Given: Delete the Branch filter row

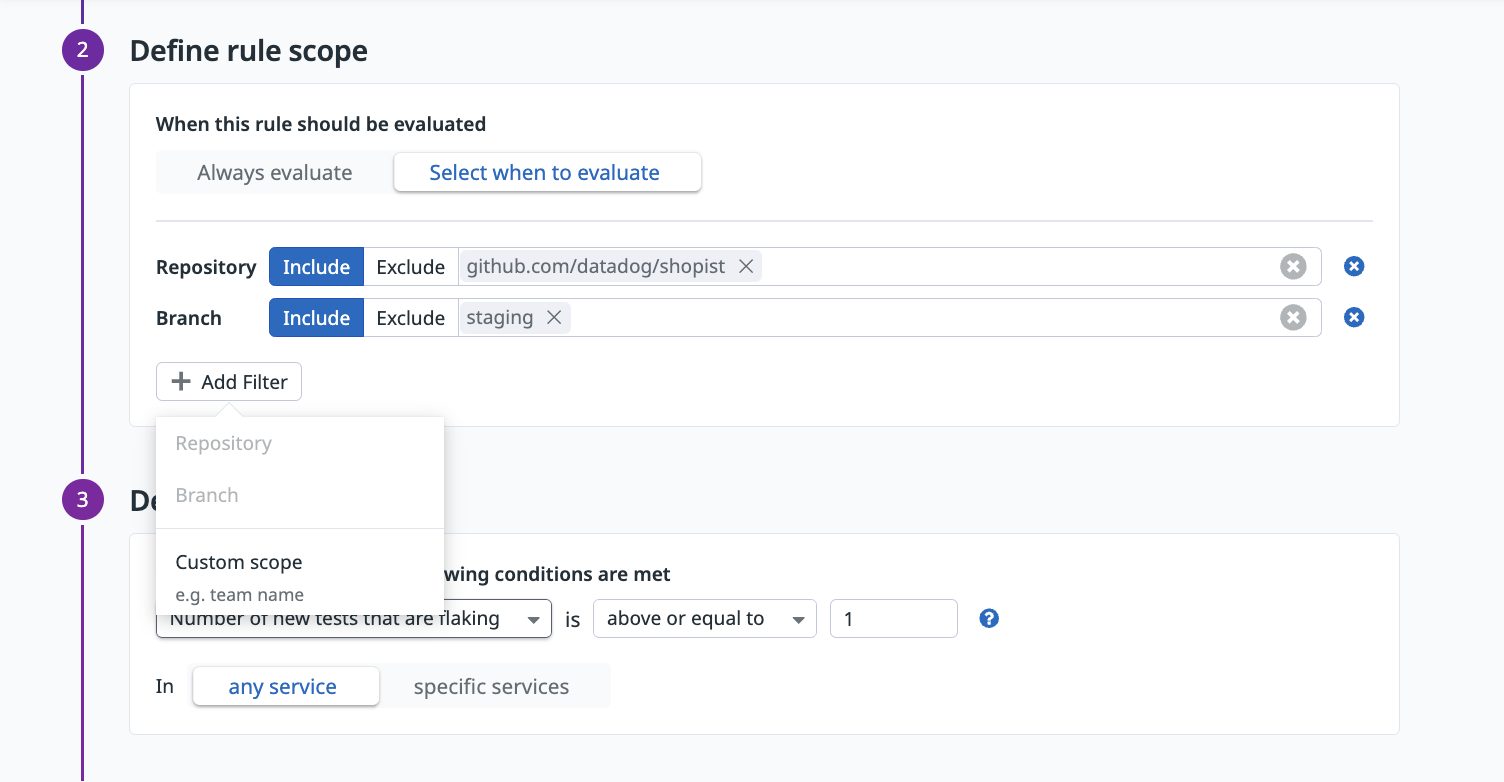Looking at the screenshot, I should pos(1354,317).
